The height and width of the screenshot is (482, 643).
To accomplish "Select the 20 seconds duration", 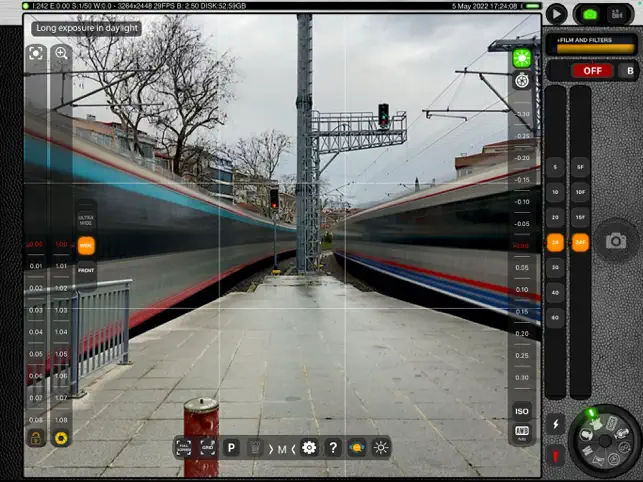I will [555, 217].
